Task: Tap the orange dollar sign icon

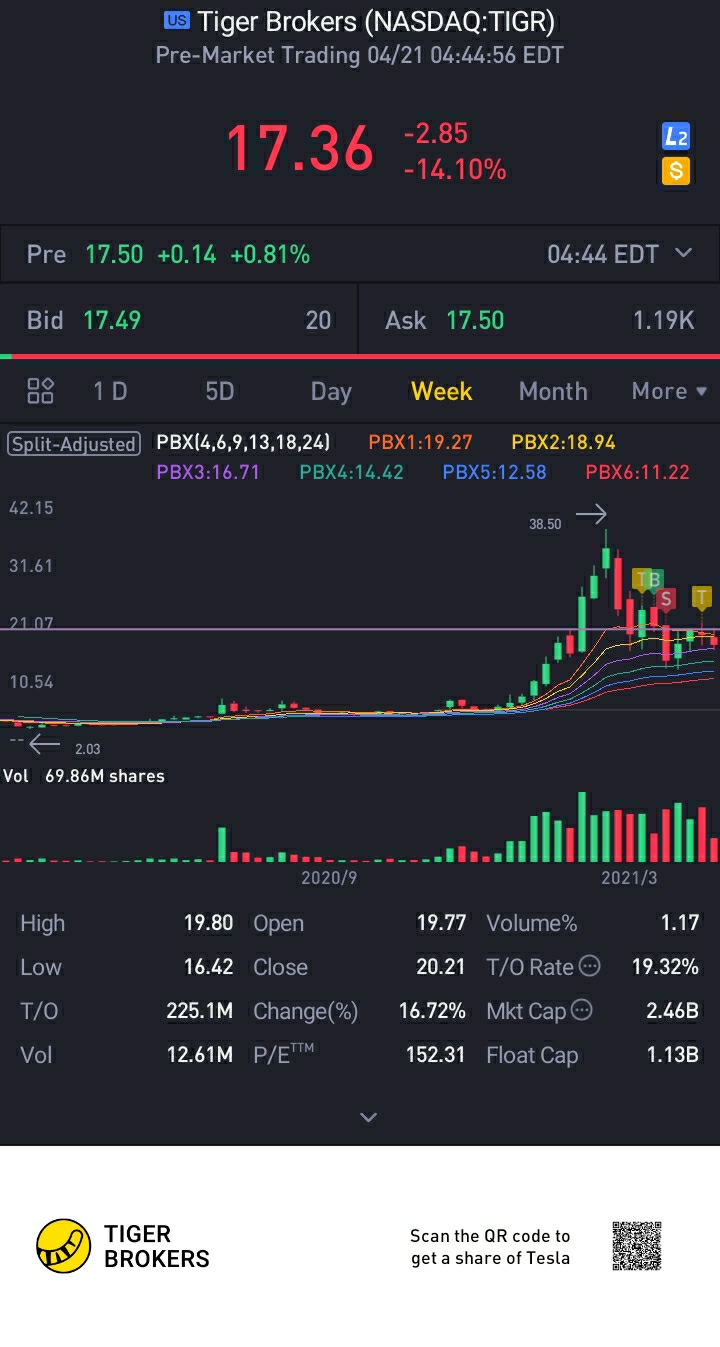Action: 676,171
